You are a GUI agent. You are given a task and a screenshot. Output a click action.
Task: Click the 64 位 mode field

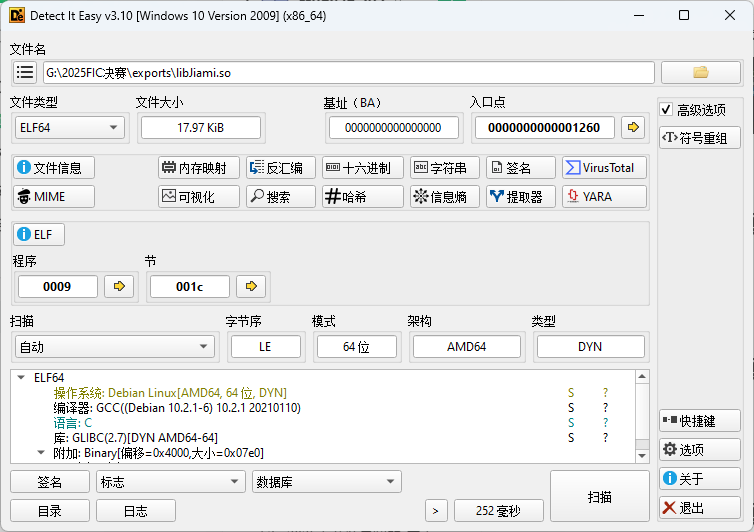tap(356, 347)
